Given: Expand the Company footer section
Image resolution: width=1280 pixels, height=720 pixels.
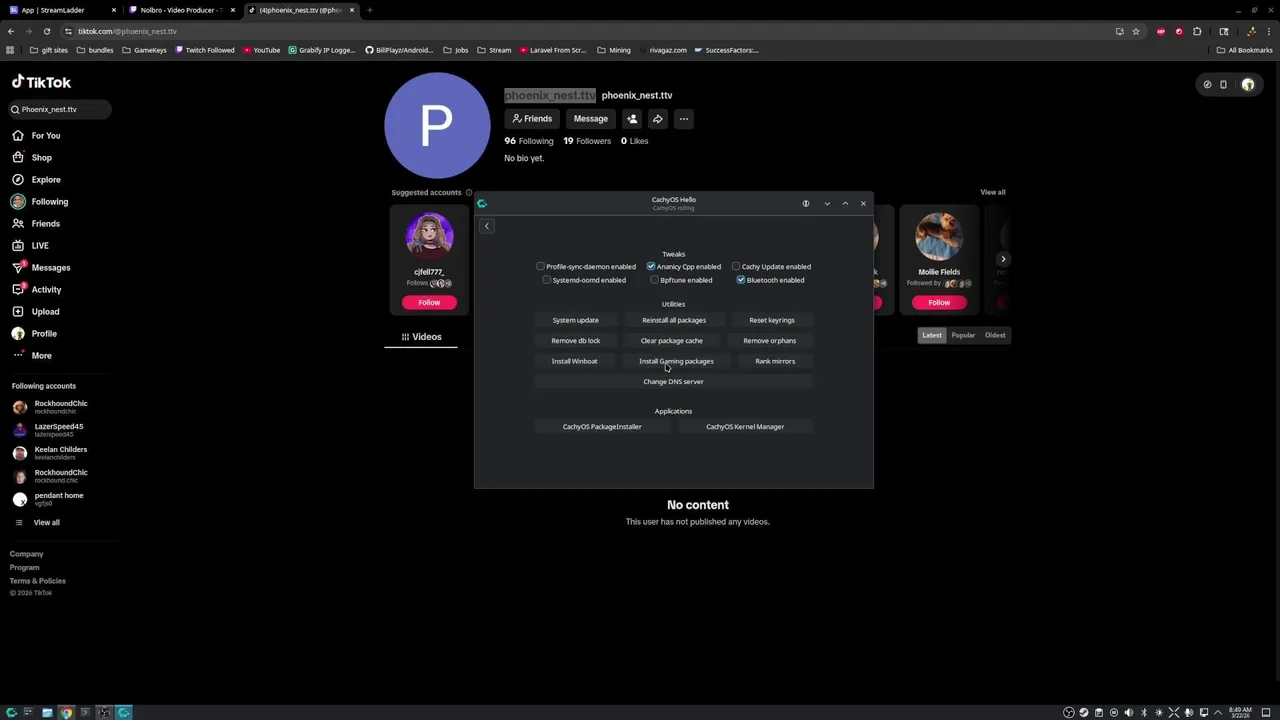Looking at the screenshot, I should pyautogui.click(x=27, y=554).
